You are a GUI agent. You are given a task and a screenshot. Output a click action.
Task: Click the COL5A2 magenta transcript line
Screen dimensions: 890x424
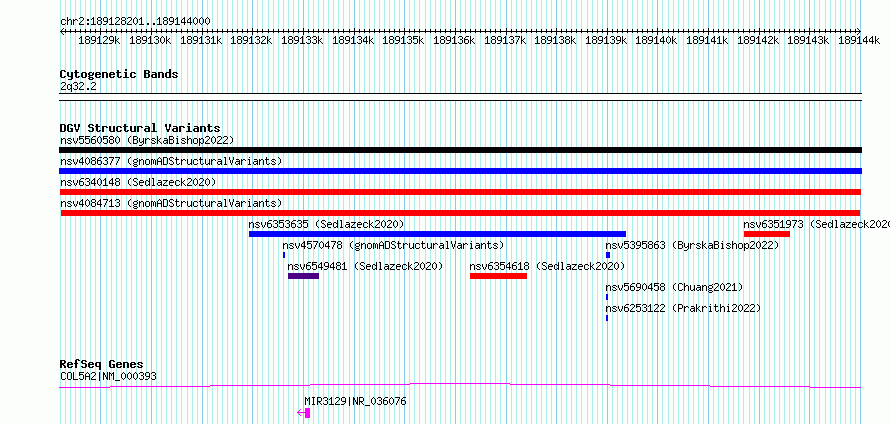[460, 385]
